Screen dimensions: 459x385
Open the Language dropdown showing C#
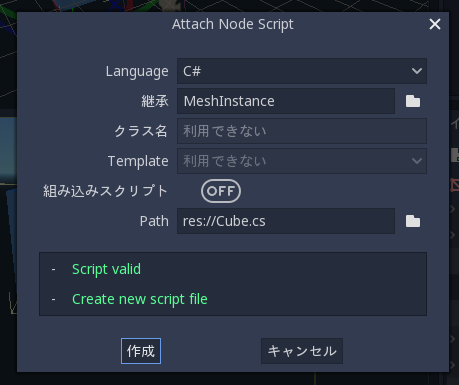302,71
